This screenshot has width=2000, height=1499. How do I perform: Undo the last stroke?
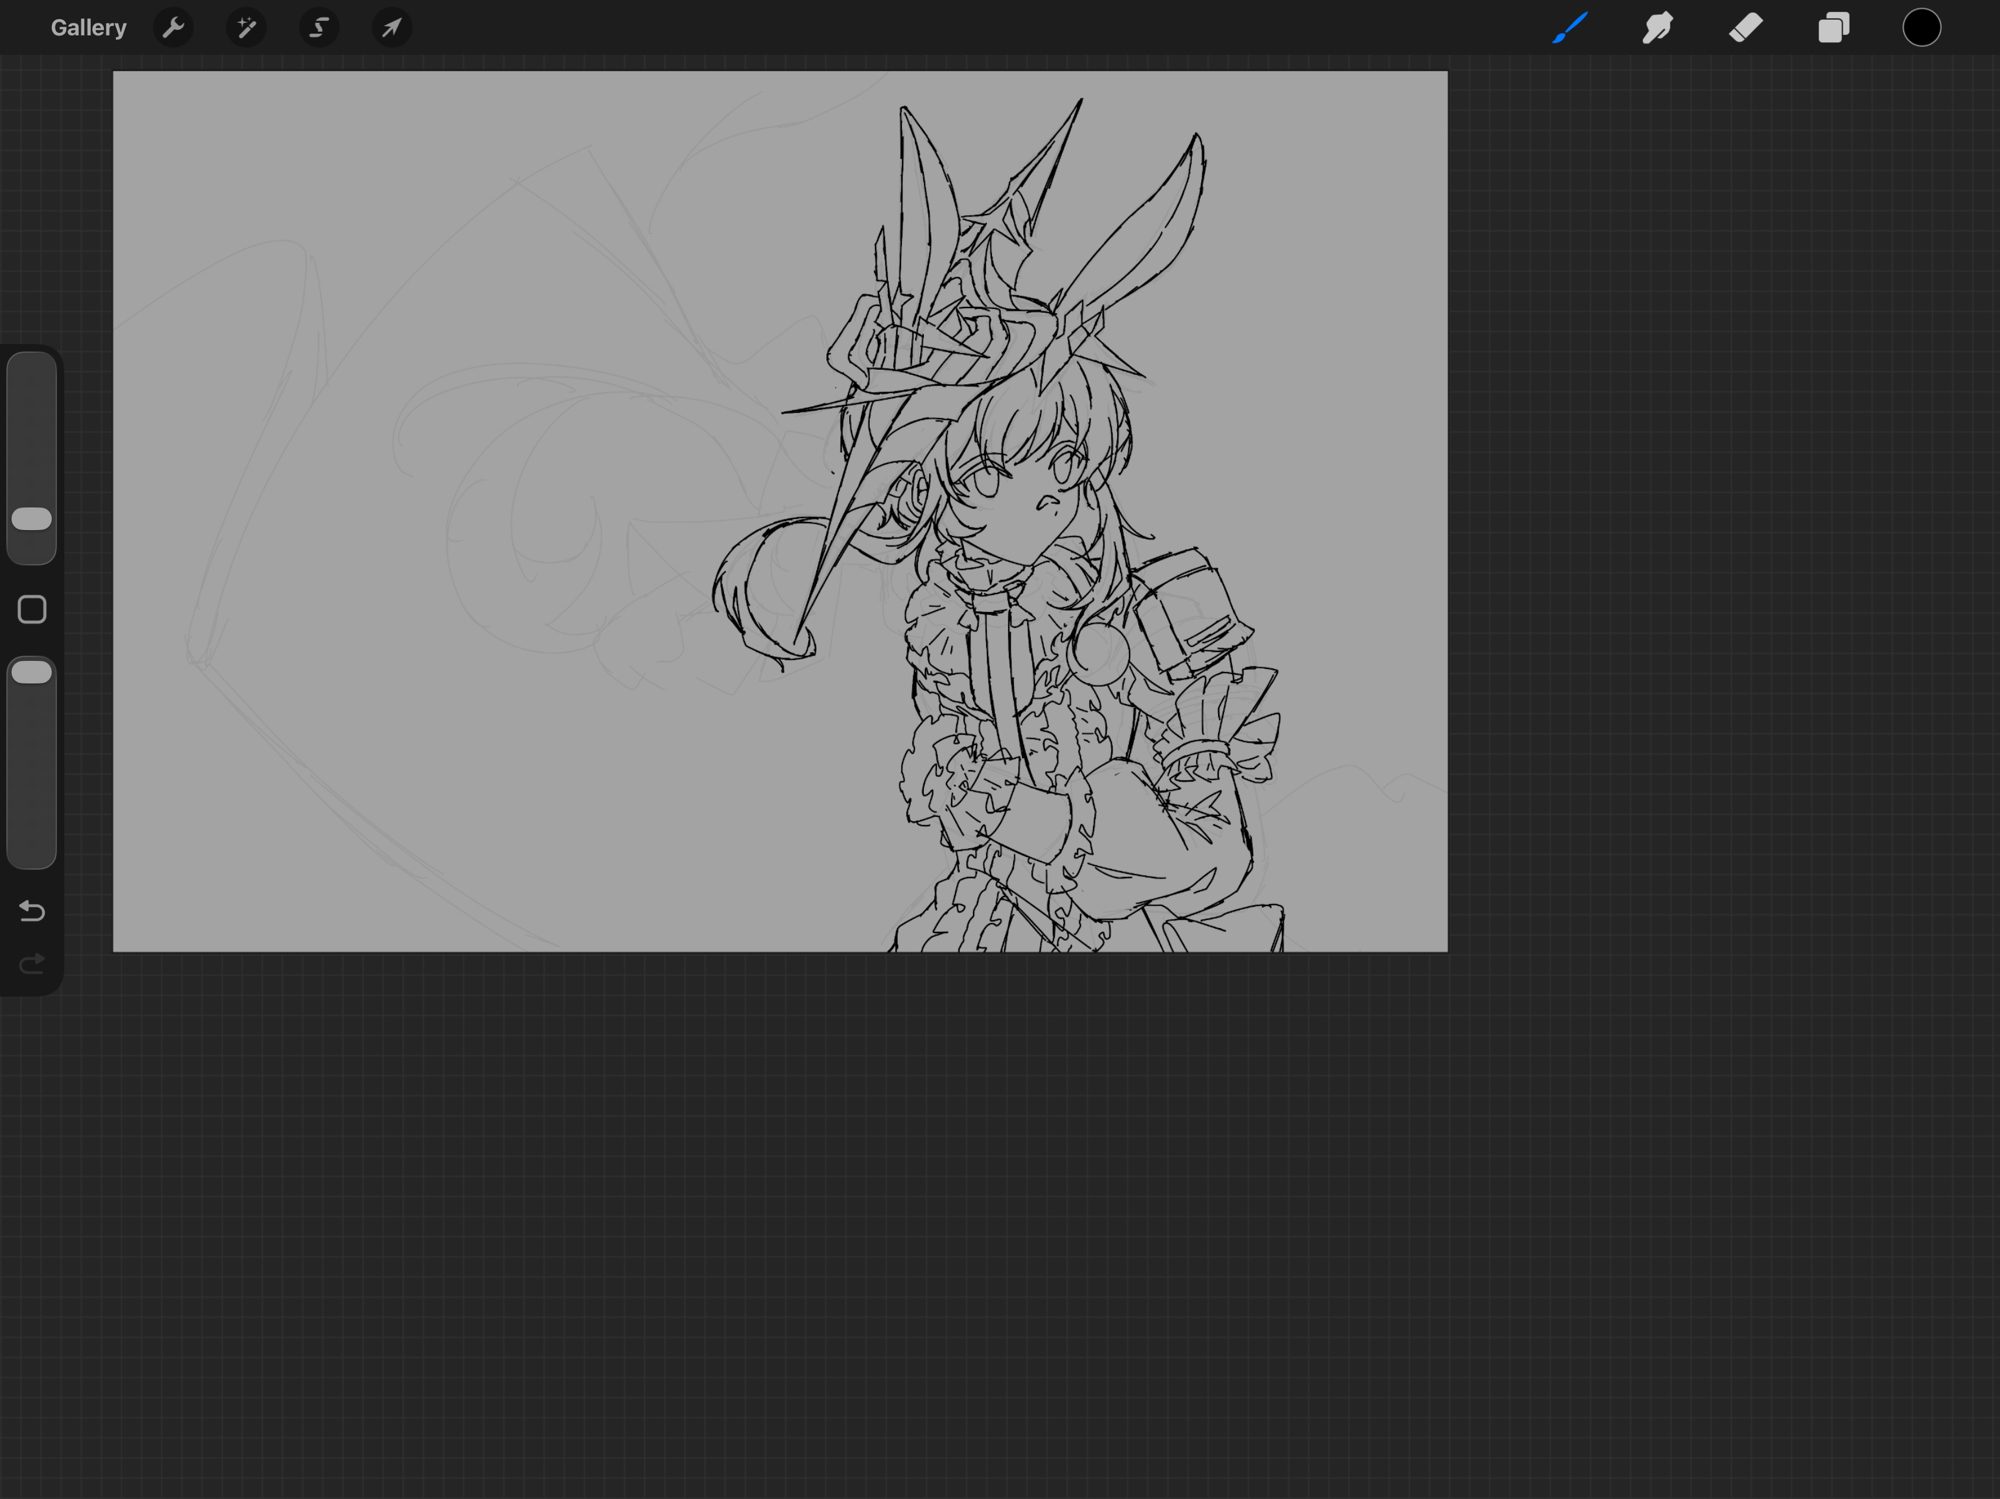coord(32,911)
